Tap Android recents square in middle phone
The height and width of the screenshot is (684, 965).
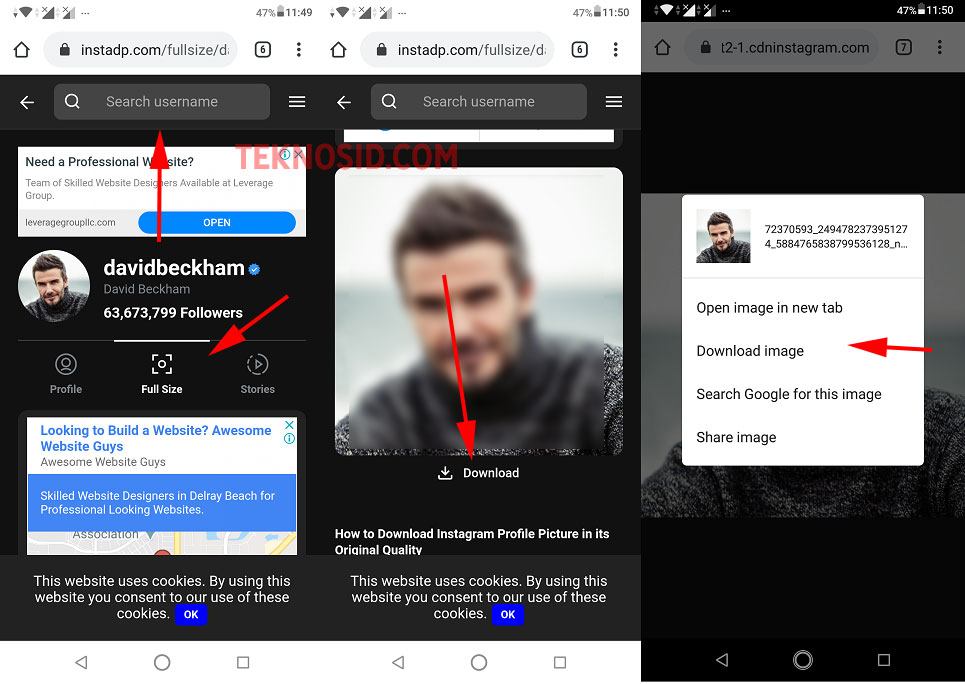[559, 662]
